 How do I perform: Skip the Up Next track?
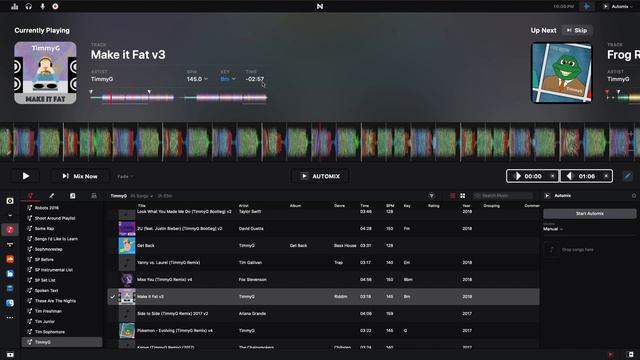tap(577, 30)
